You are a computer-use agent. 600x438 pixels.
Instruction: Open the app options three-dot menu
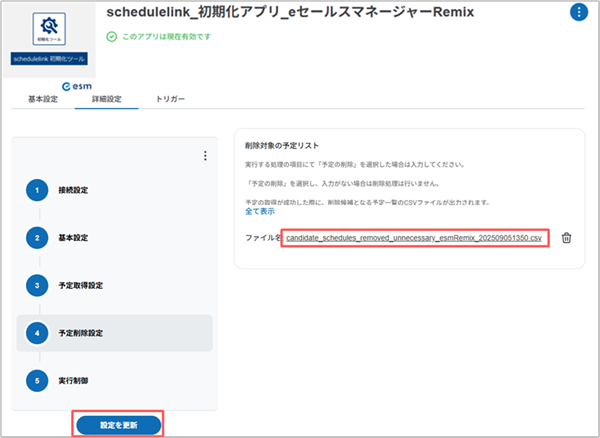click(x=578, y=13)
